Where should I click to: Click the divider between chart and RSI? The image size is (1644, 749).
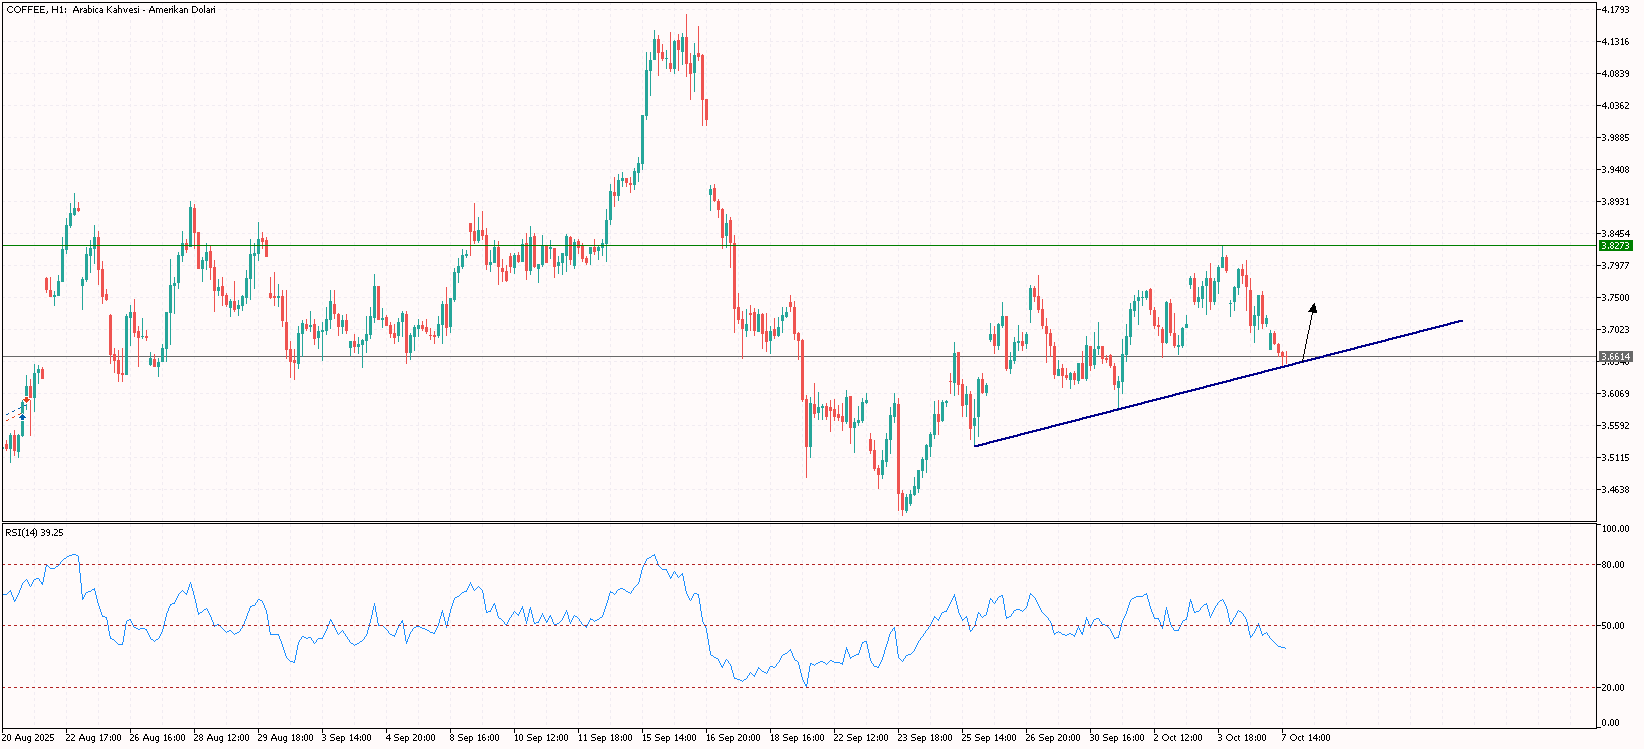[x=800, y=522]
